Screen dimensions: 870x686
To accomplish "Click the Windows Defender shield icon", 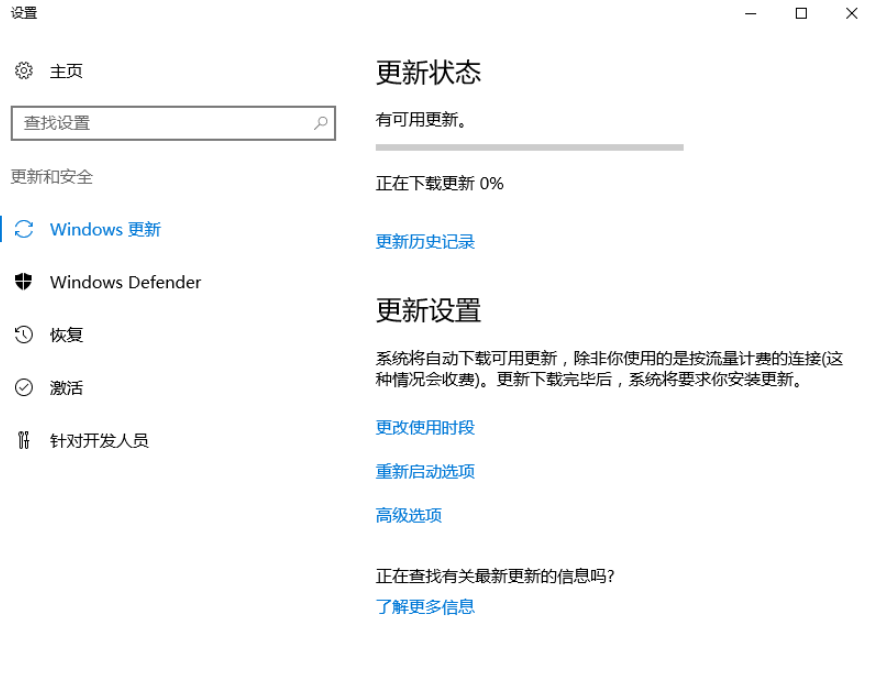I will pos(23,282).
